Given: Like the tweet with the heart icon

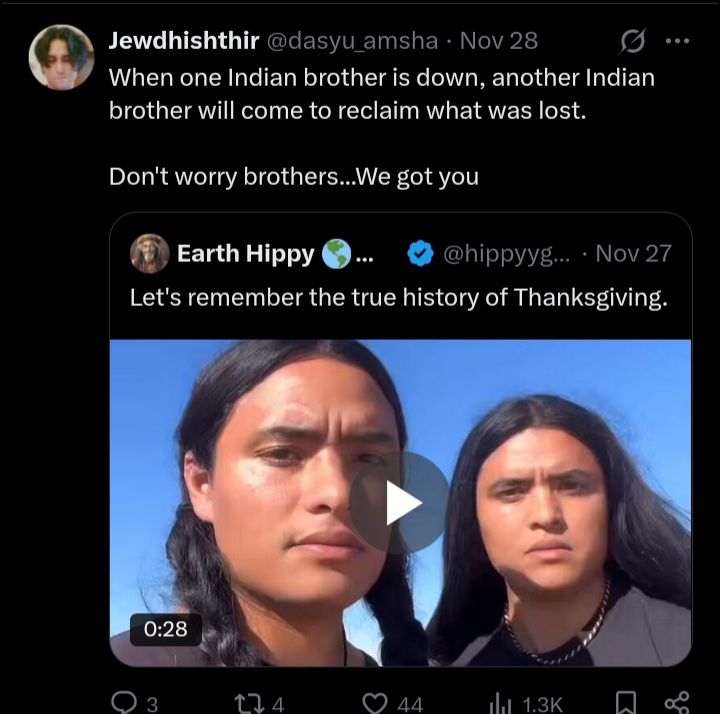Looking at the screenshot, I should point(375,702).
